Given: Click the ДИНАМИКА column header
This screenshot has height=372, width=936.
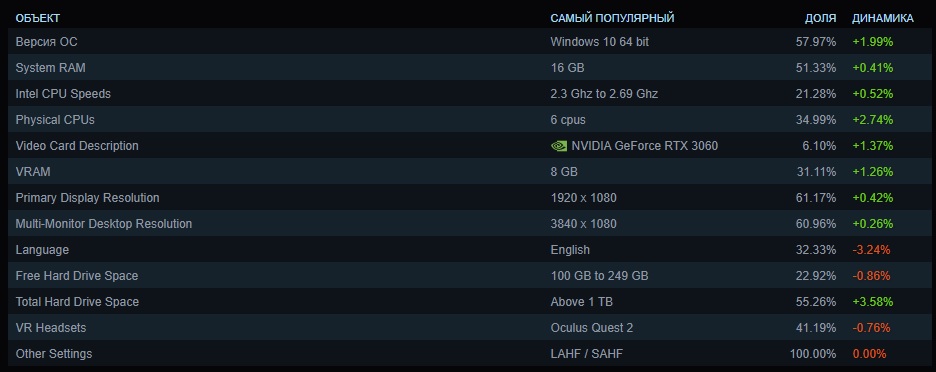Looking at the screenshot, I should click(882, 19).
